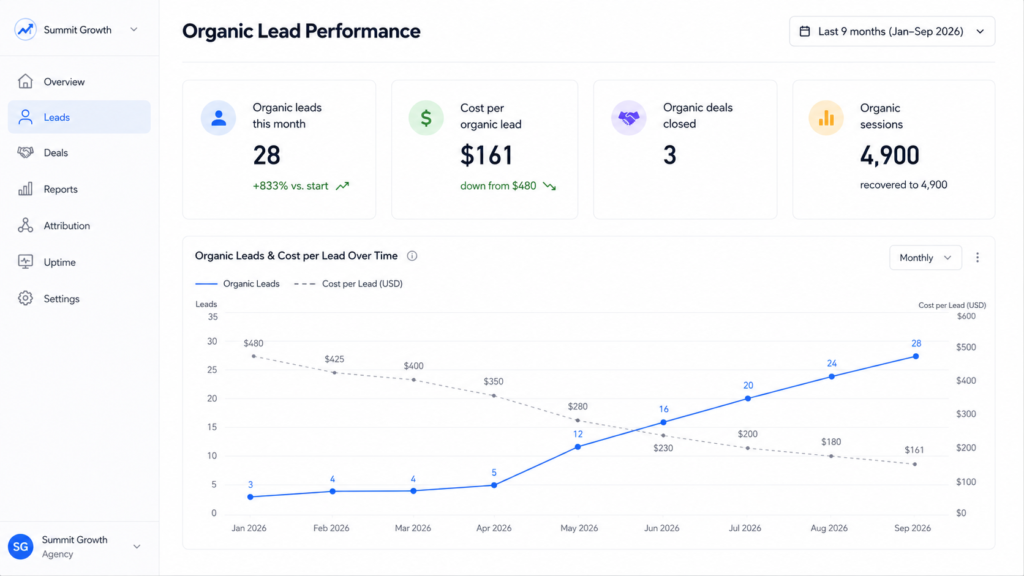Click the $161 cost per lead value
This screenshot has height=576, width=1024.
[x=487, y=155]
